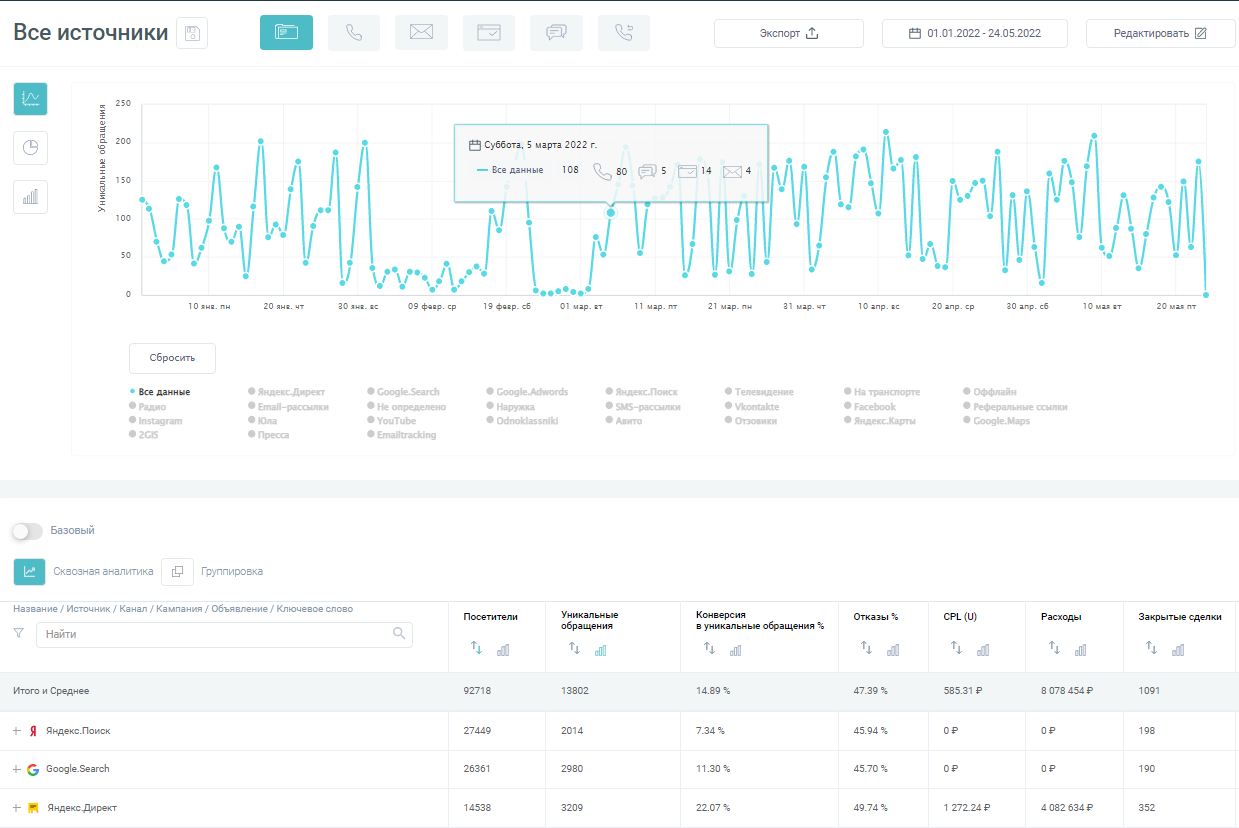Show chart for the Конверсия column

click(x=736, y=650)
